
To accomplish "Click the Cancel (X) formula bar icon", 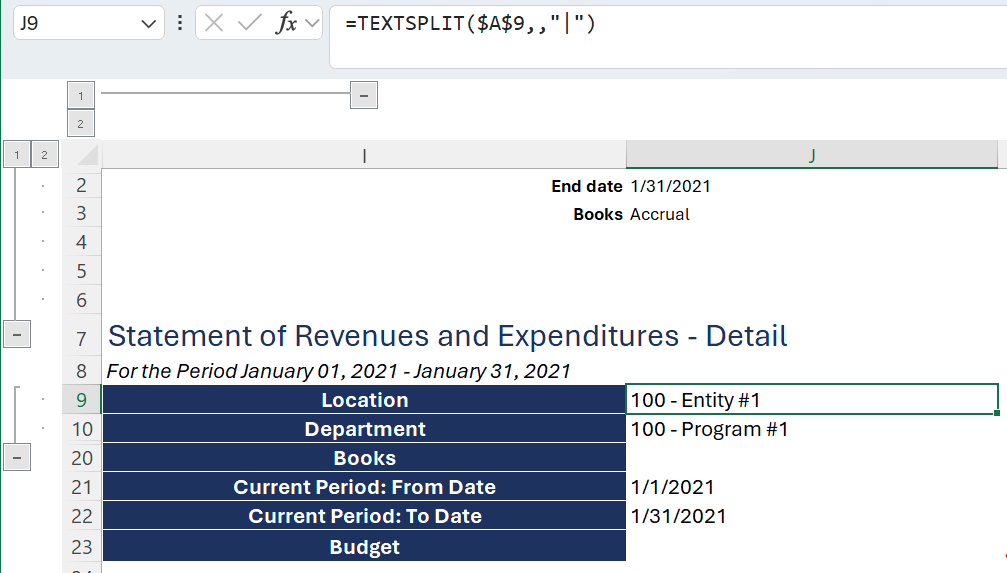I will [x=213, y=23].
